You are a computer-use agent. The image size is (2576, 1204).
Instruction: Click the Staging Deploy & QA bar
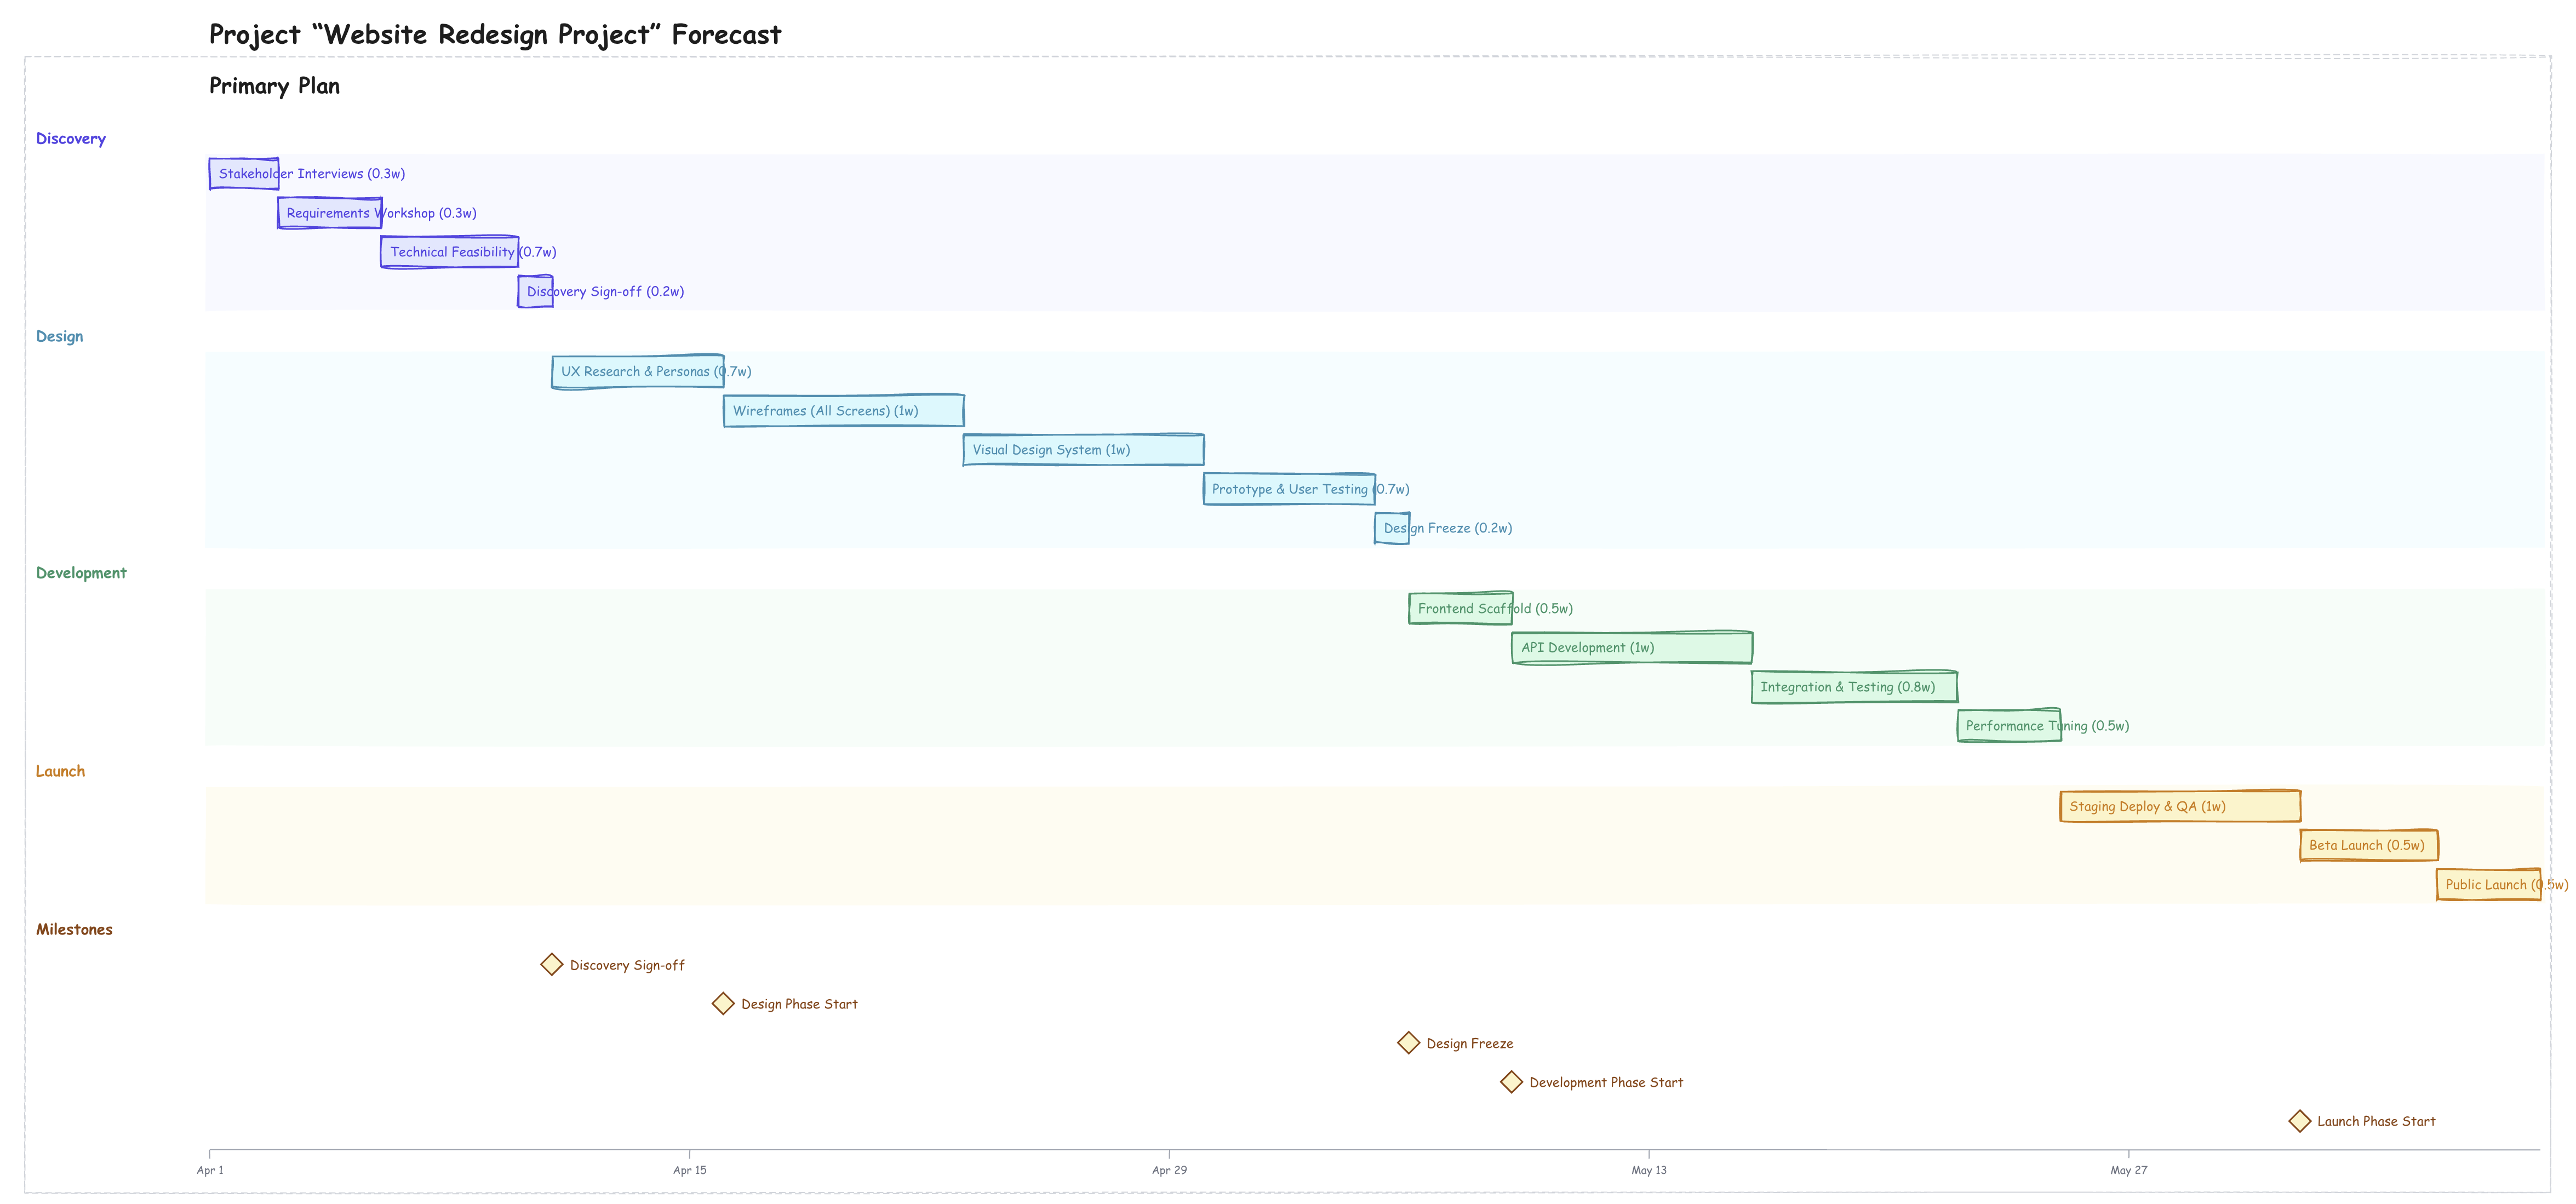point(2180,806)
